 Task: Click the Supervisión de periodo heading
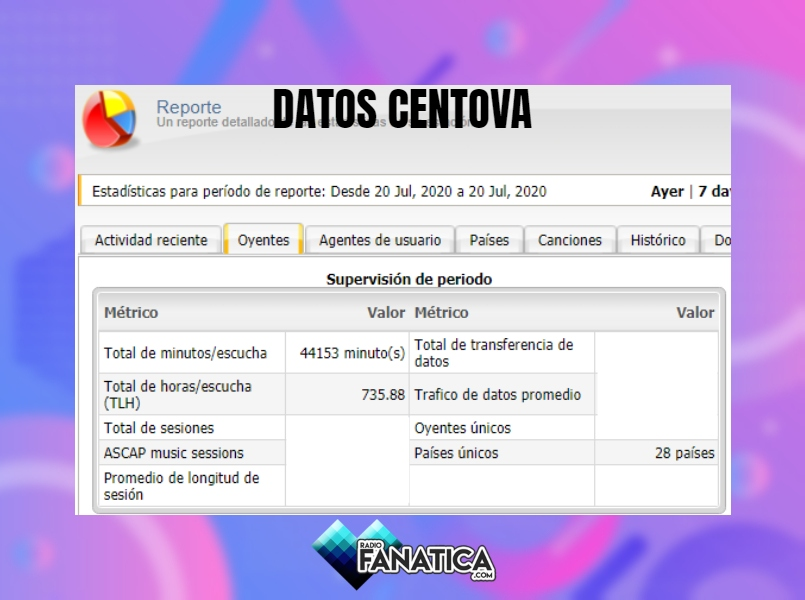pyautogui.click(x=409, y=279)
